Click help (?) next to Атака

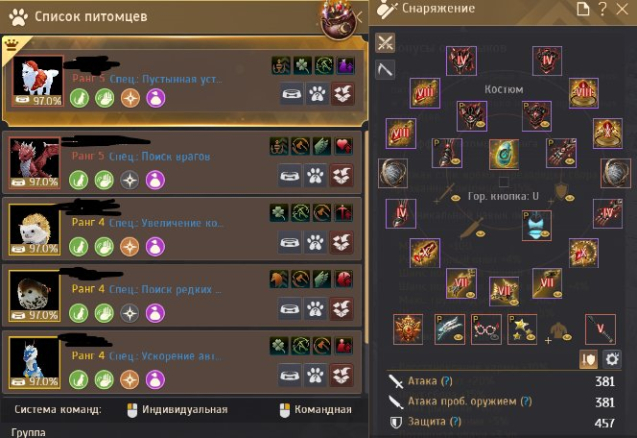tap(446, 381)
